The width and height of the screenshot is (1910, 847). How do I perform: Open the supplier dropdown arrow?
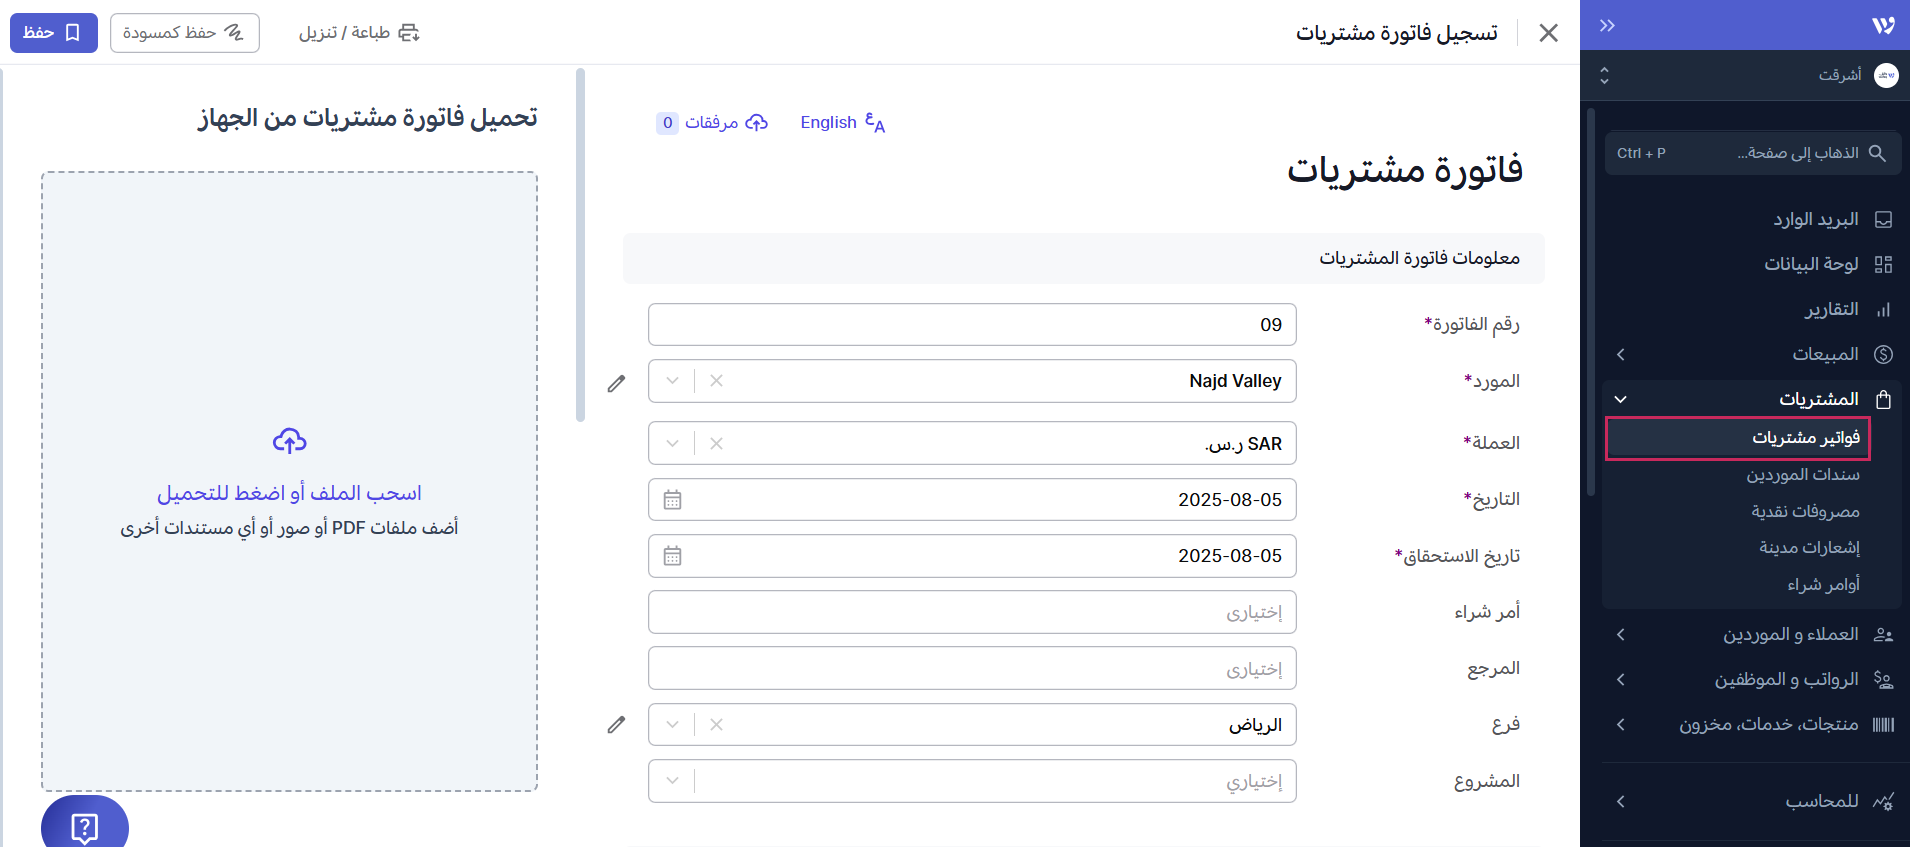pos(672,381)
